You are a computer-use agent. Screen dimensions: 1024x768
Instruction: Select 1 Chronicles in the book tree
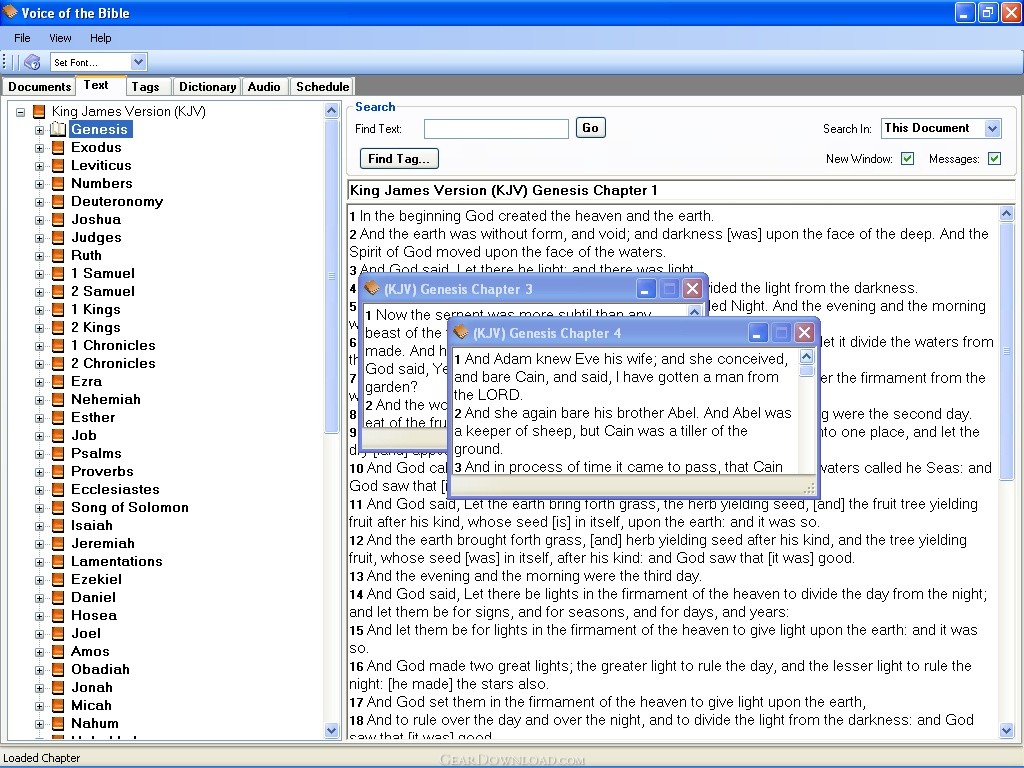[x=113, y=345]
